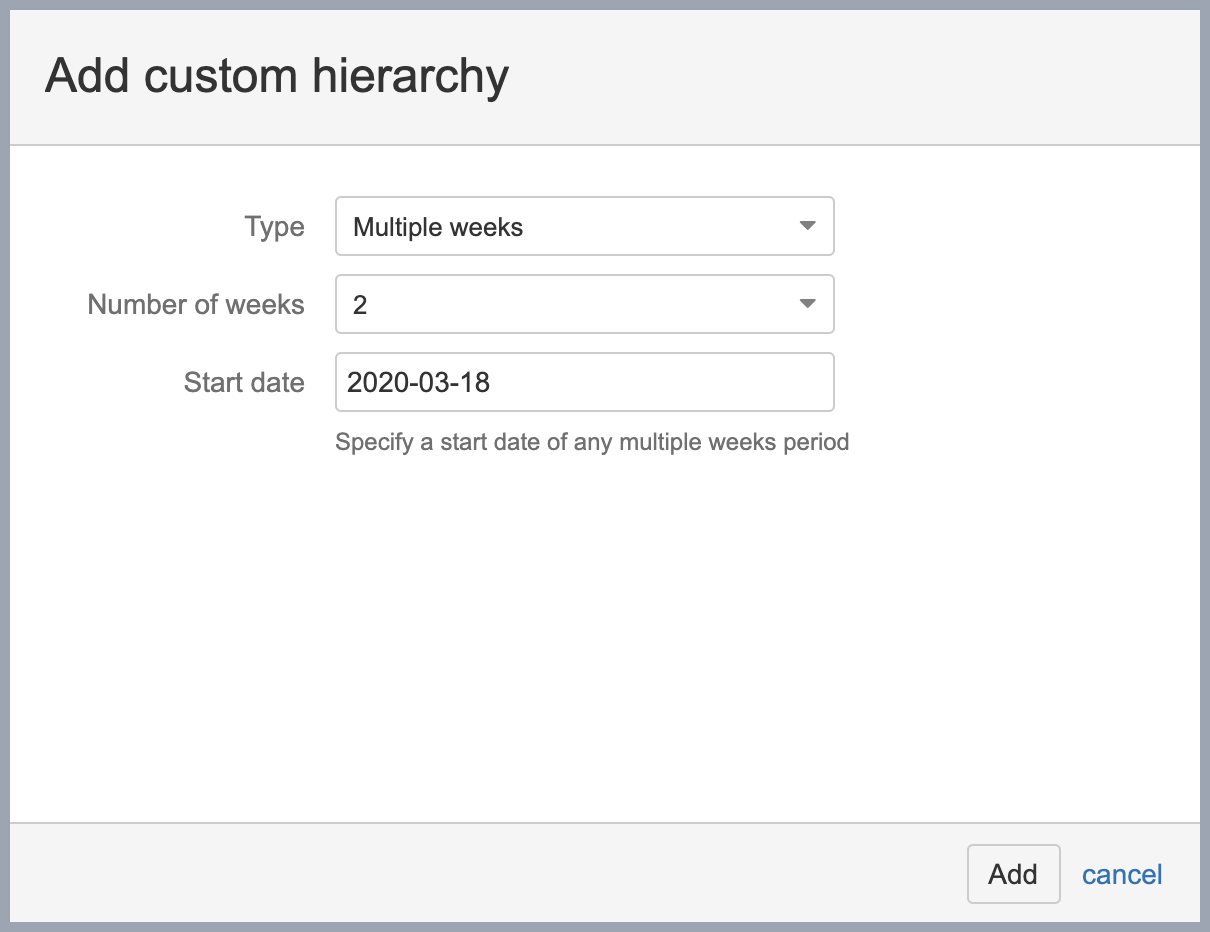The height and width of the screenshot is (932, 1210).
Task: Click the header bar right of the title
Action: (850, 77)
